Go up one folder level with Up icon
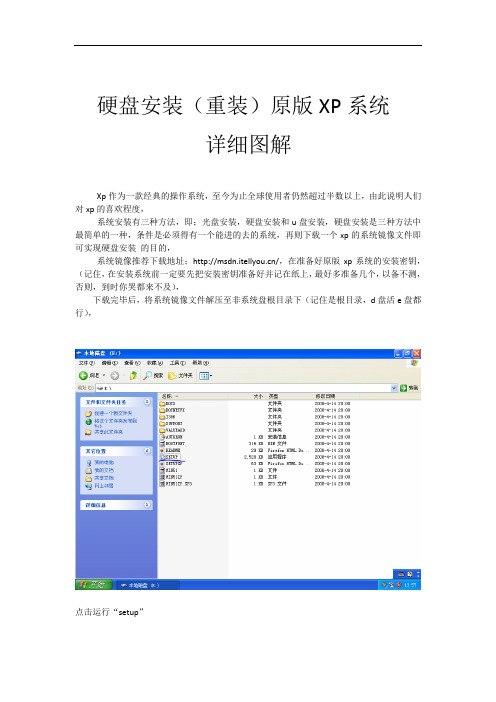The height and width of the screenshot is (702, 496). [x=133, y=376]
